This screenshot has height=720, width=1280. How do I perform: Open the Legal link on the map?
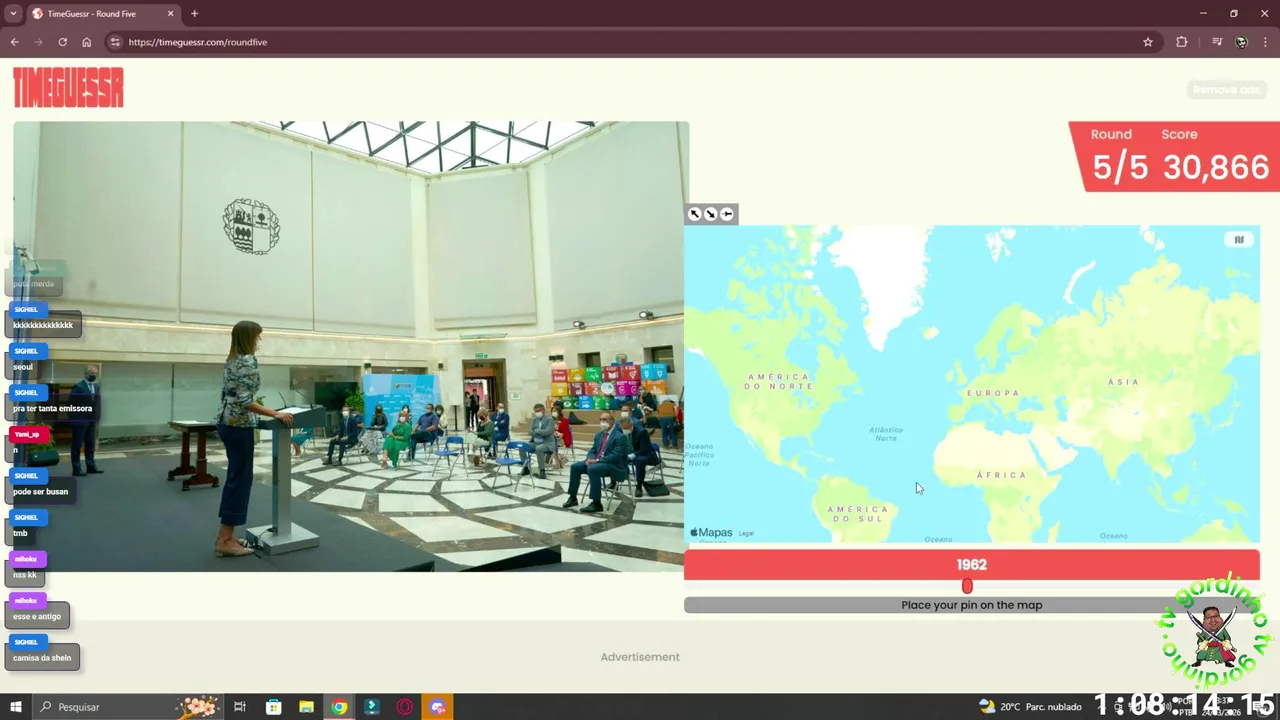tap(746, 534)
